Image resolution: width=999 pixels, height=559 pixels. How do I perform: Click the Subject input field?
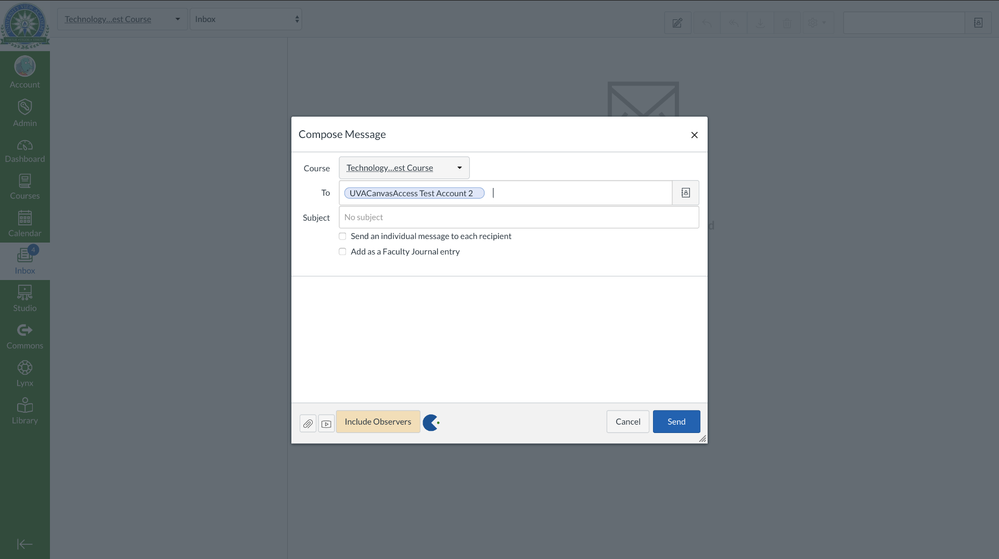click(x=518, y=217)
